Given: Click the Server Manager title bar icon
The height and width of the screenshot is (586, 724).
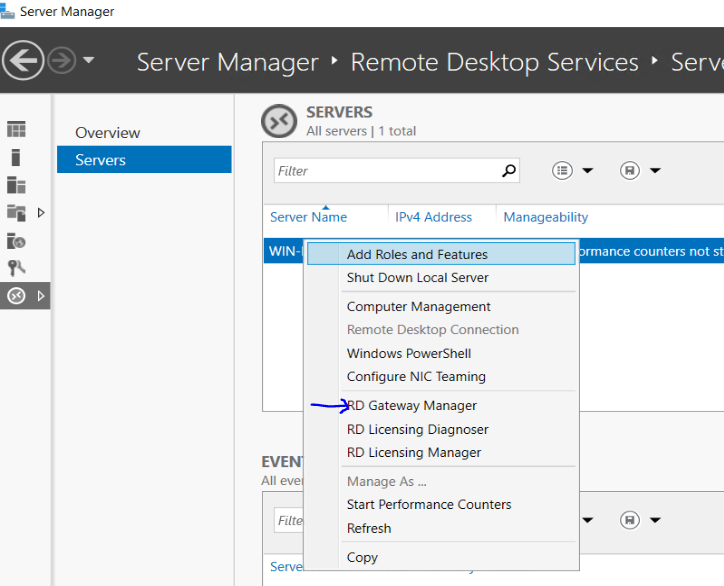Looking at the screenshot, I should click(7, 11).
